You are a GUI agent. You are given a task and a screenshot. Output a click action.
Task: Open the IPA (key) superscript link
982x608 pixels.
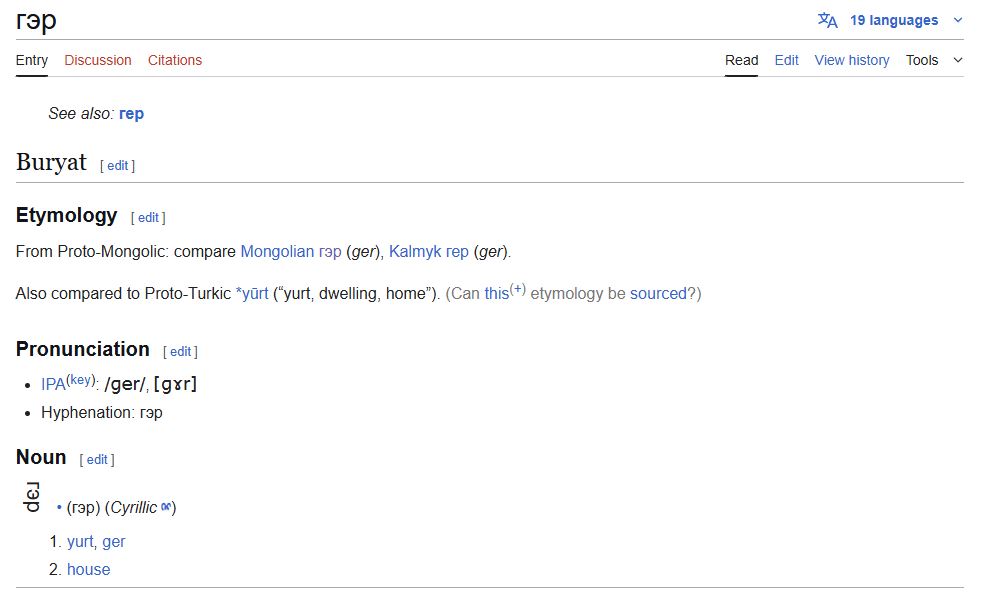tap(81, 380)
